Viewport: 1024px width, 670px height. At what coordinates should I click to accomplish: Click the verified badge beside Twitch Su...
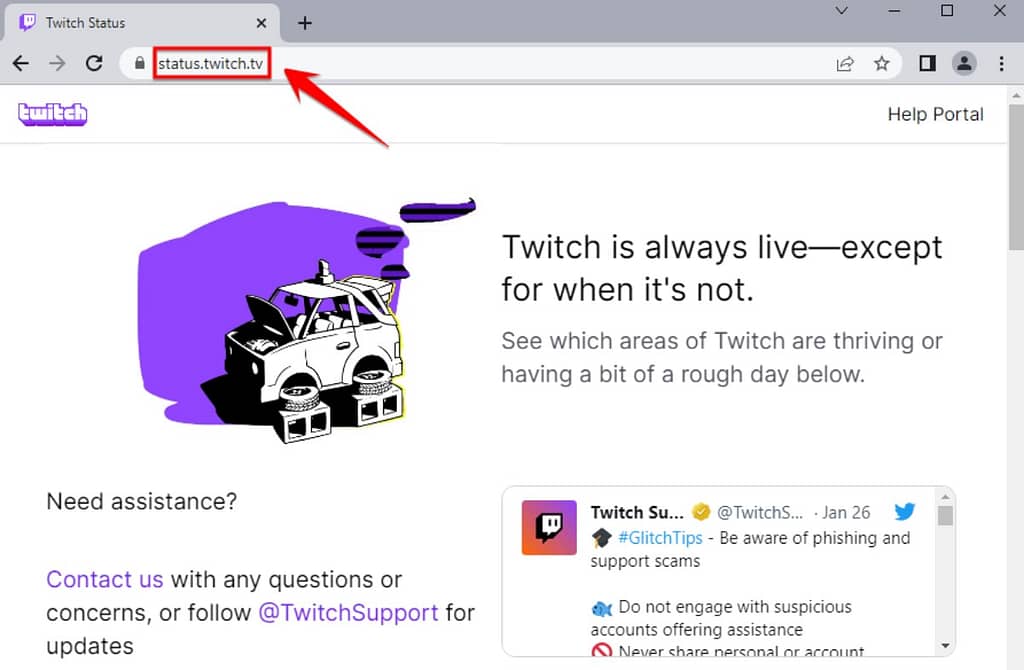tap(701, 512)
